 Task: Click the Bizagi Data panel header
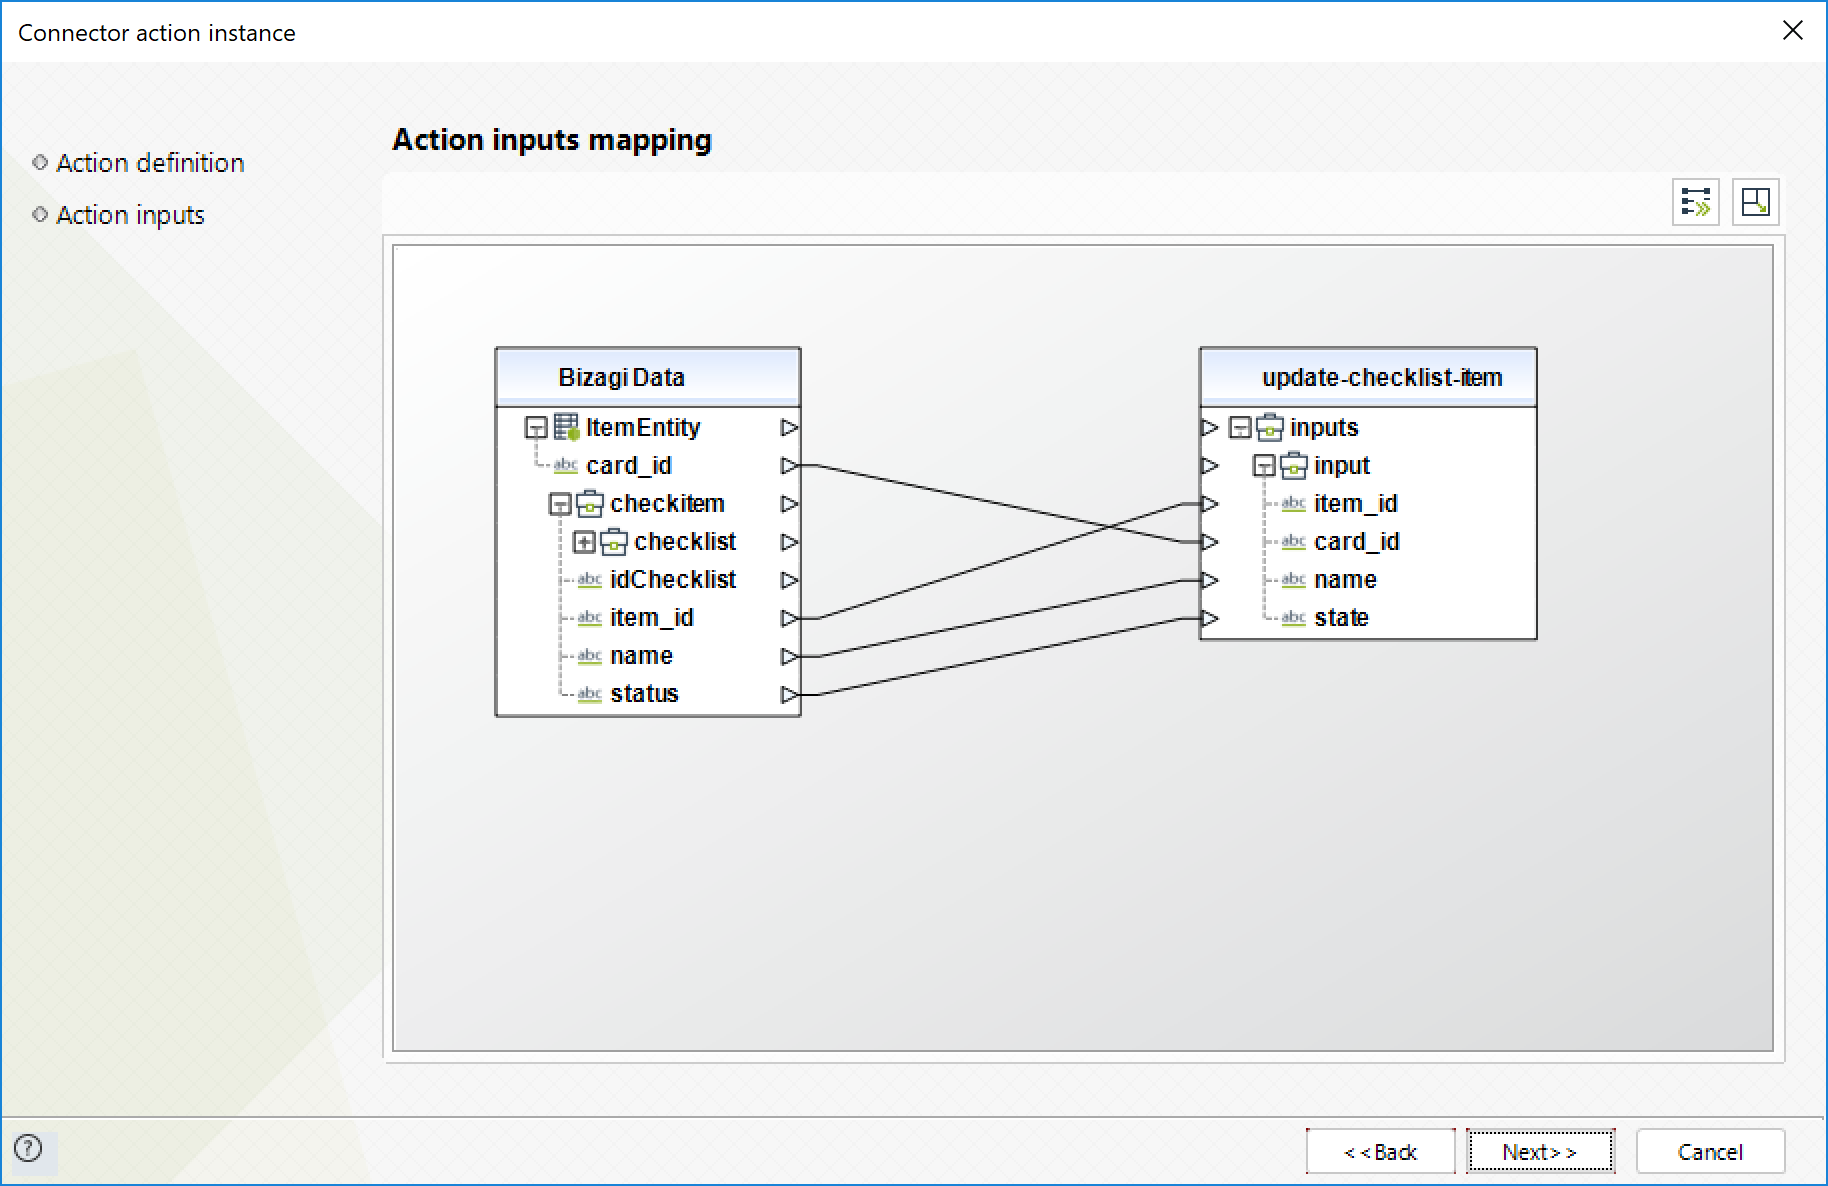pos(648,377)
